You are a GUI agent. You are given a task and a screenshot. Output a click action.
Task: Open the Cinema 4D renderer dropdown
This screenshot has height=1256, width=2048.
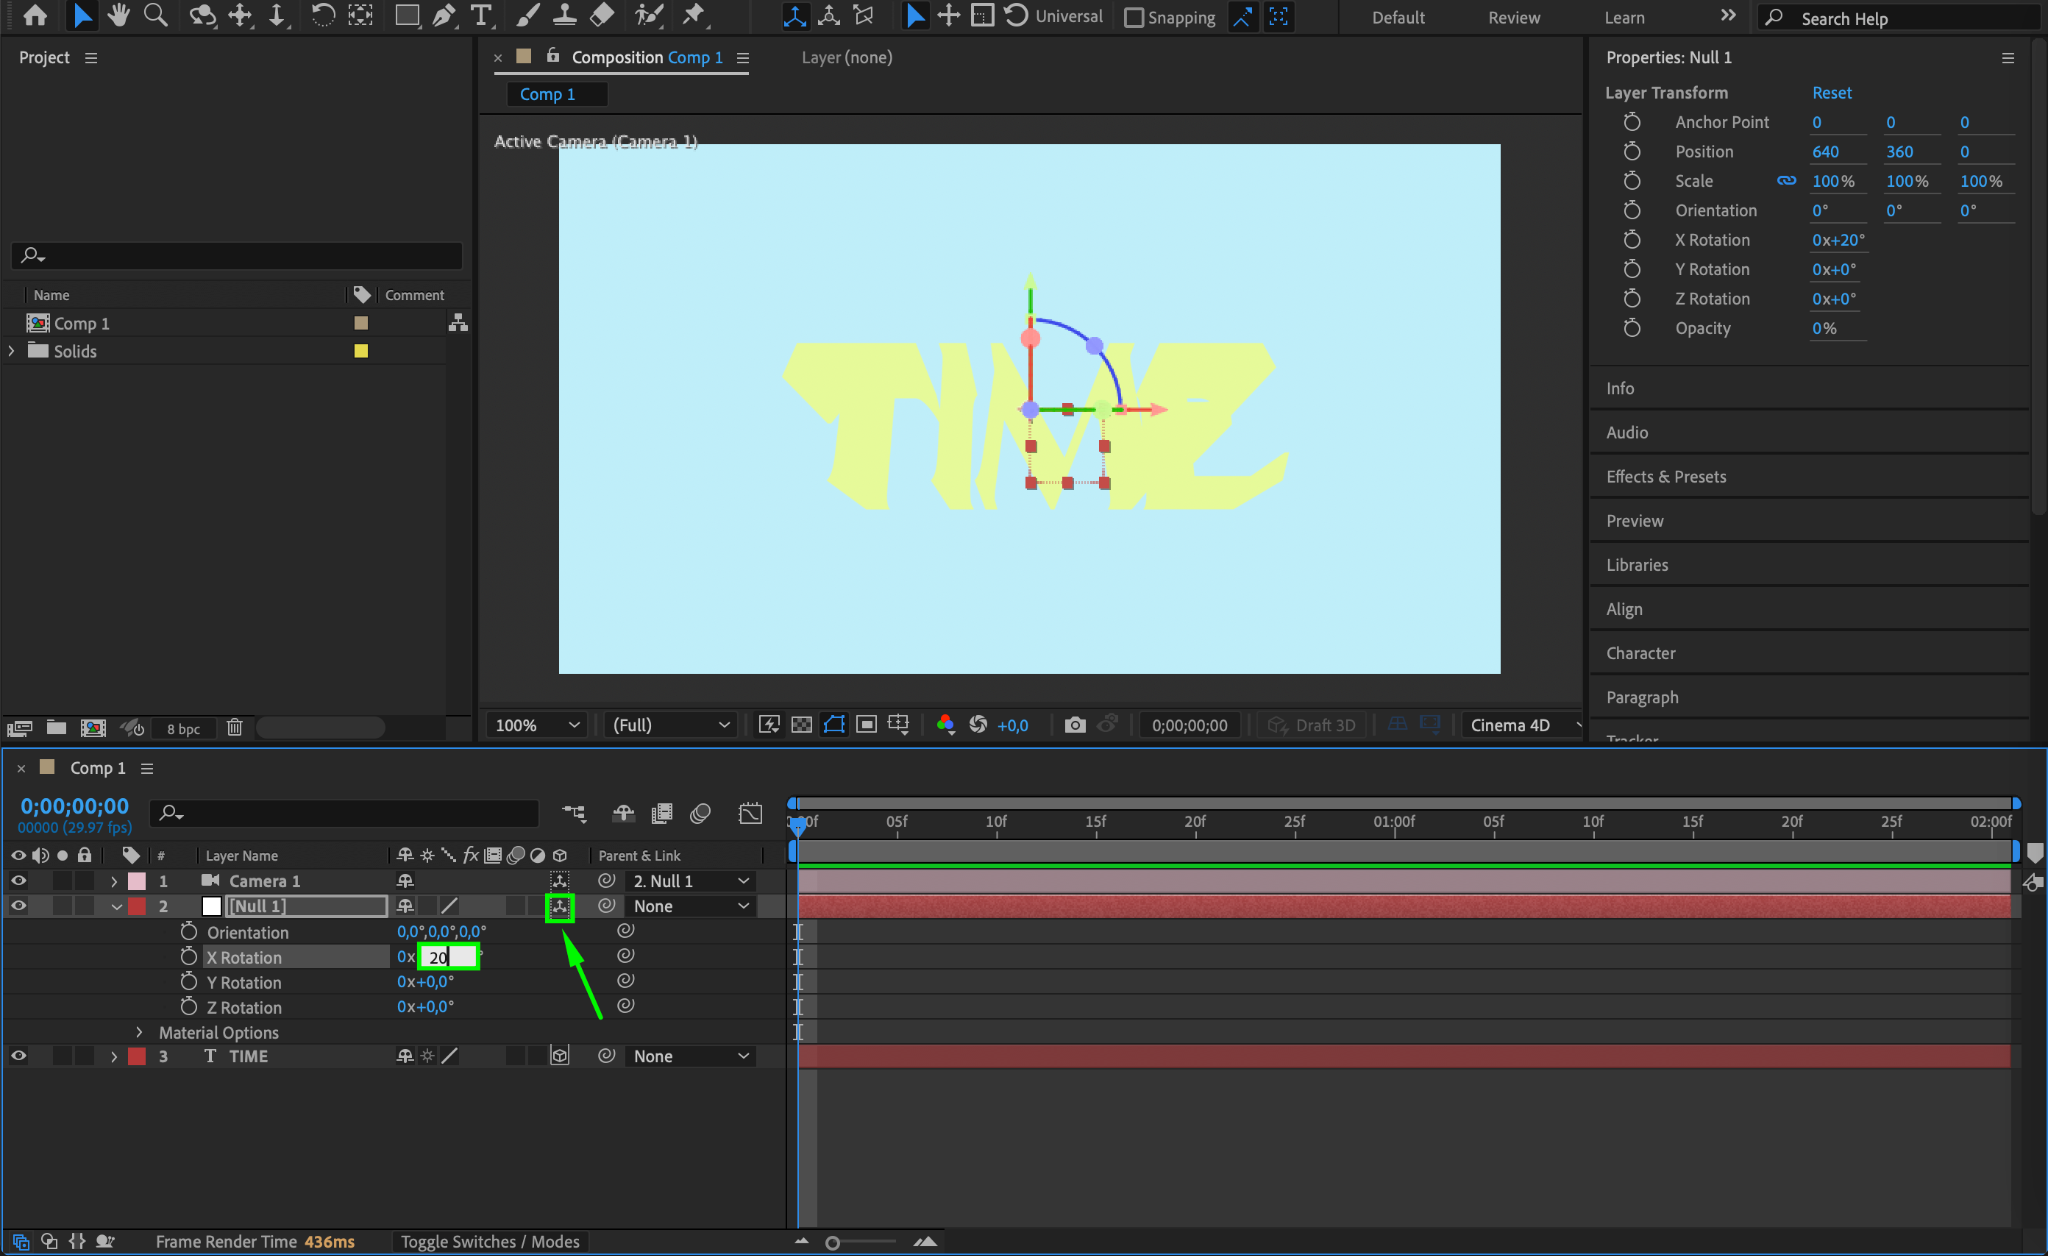point(1523,725)
